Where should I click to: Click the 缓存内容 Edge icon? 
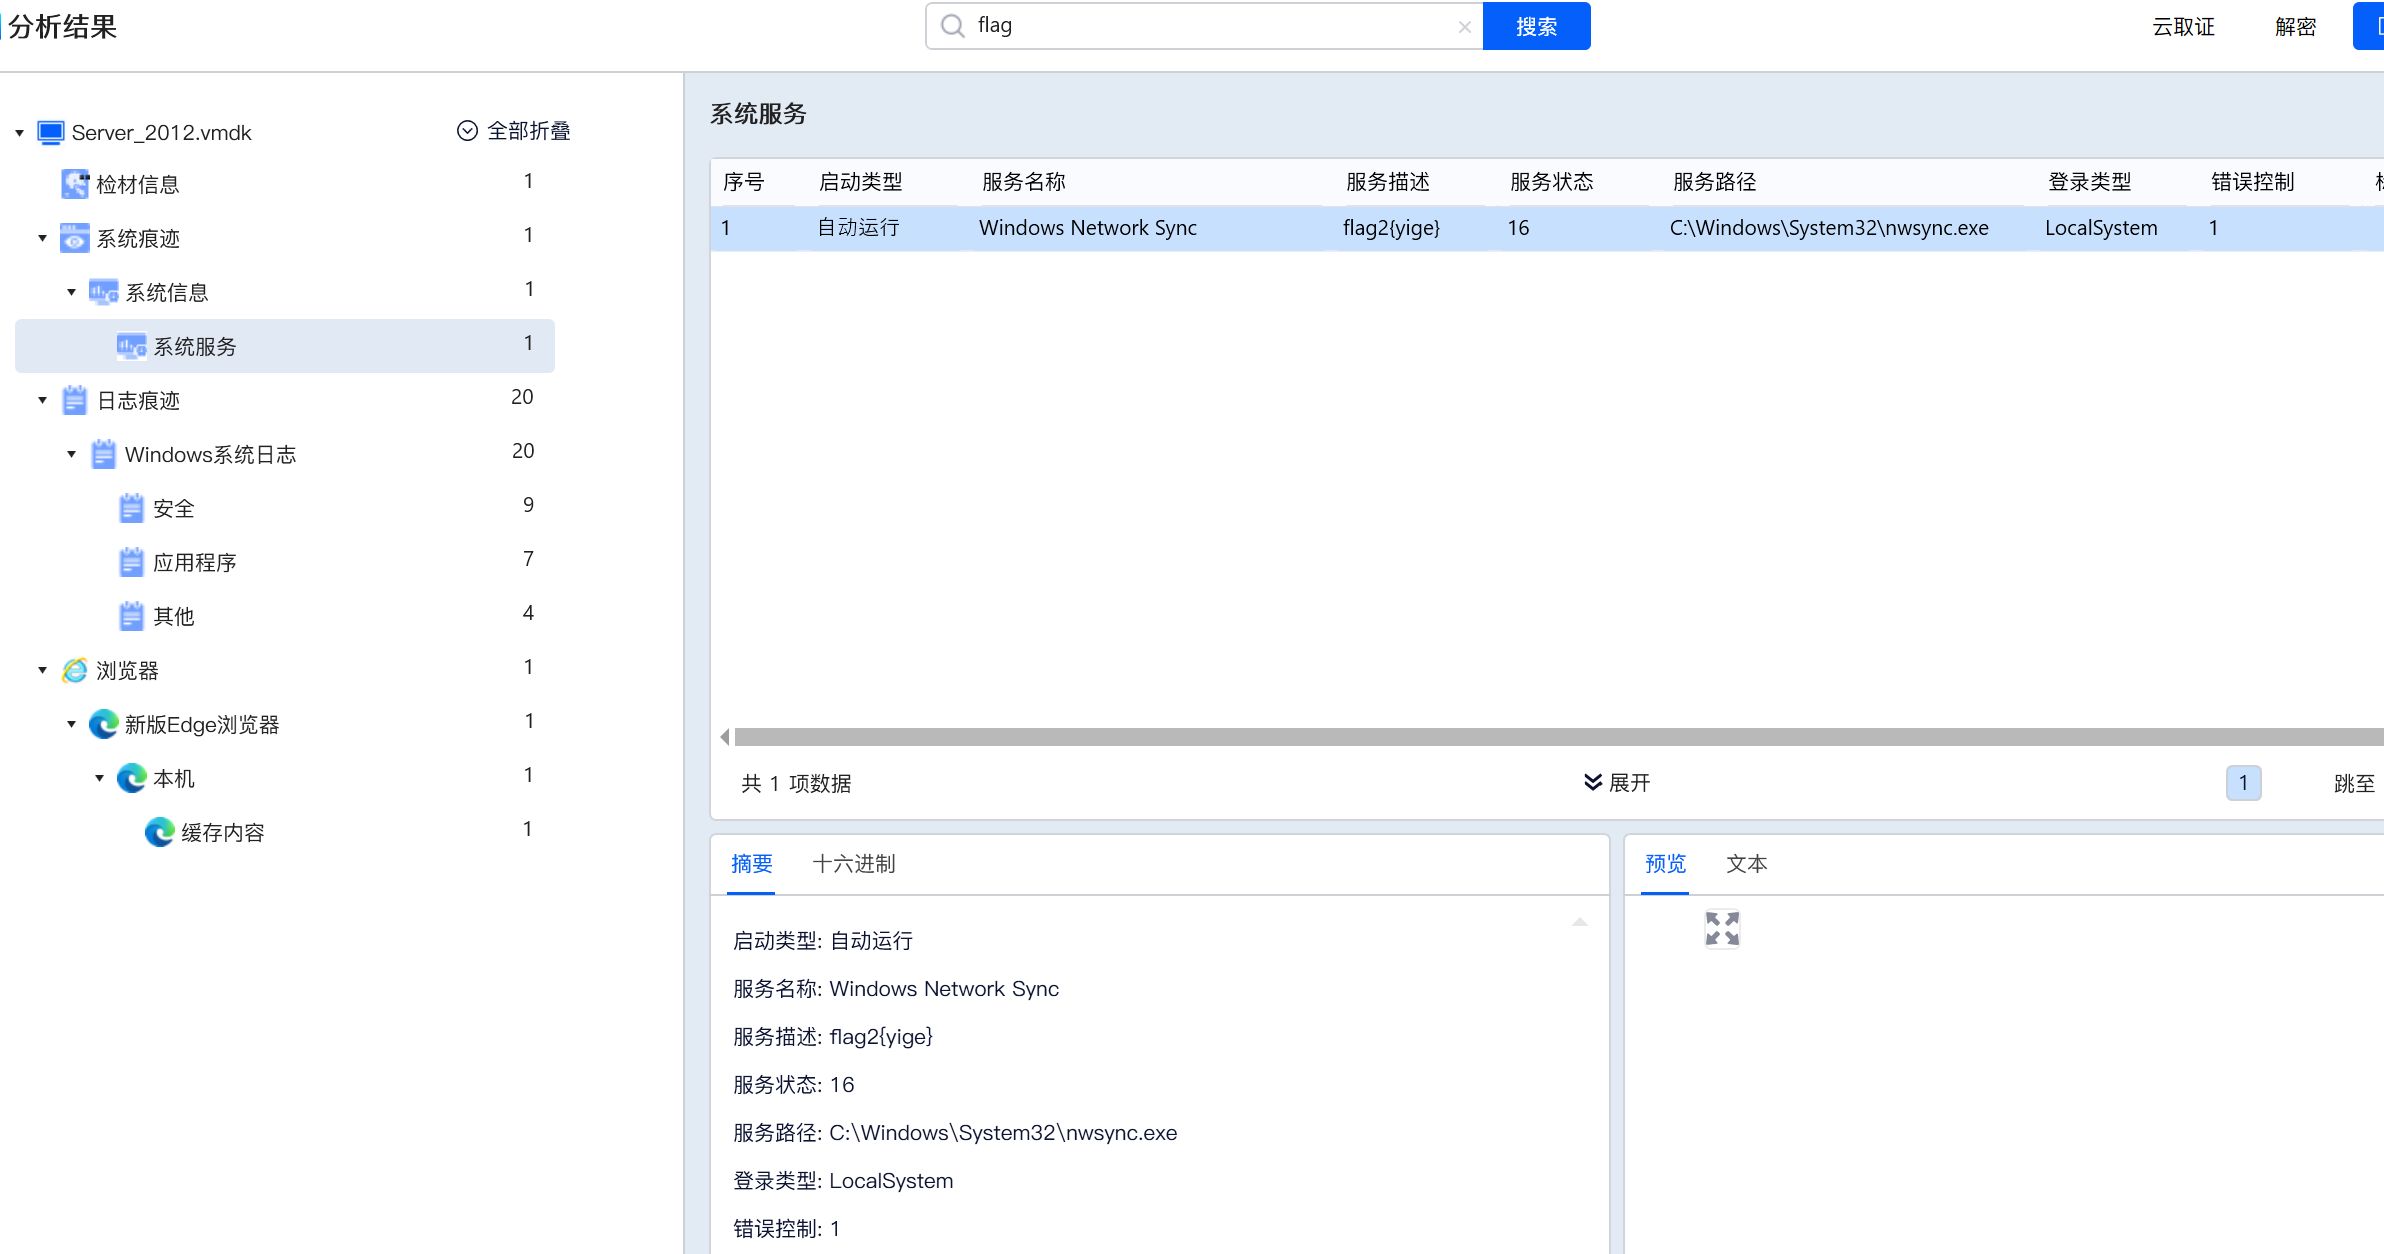(159, 832)
